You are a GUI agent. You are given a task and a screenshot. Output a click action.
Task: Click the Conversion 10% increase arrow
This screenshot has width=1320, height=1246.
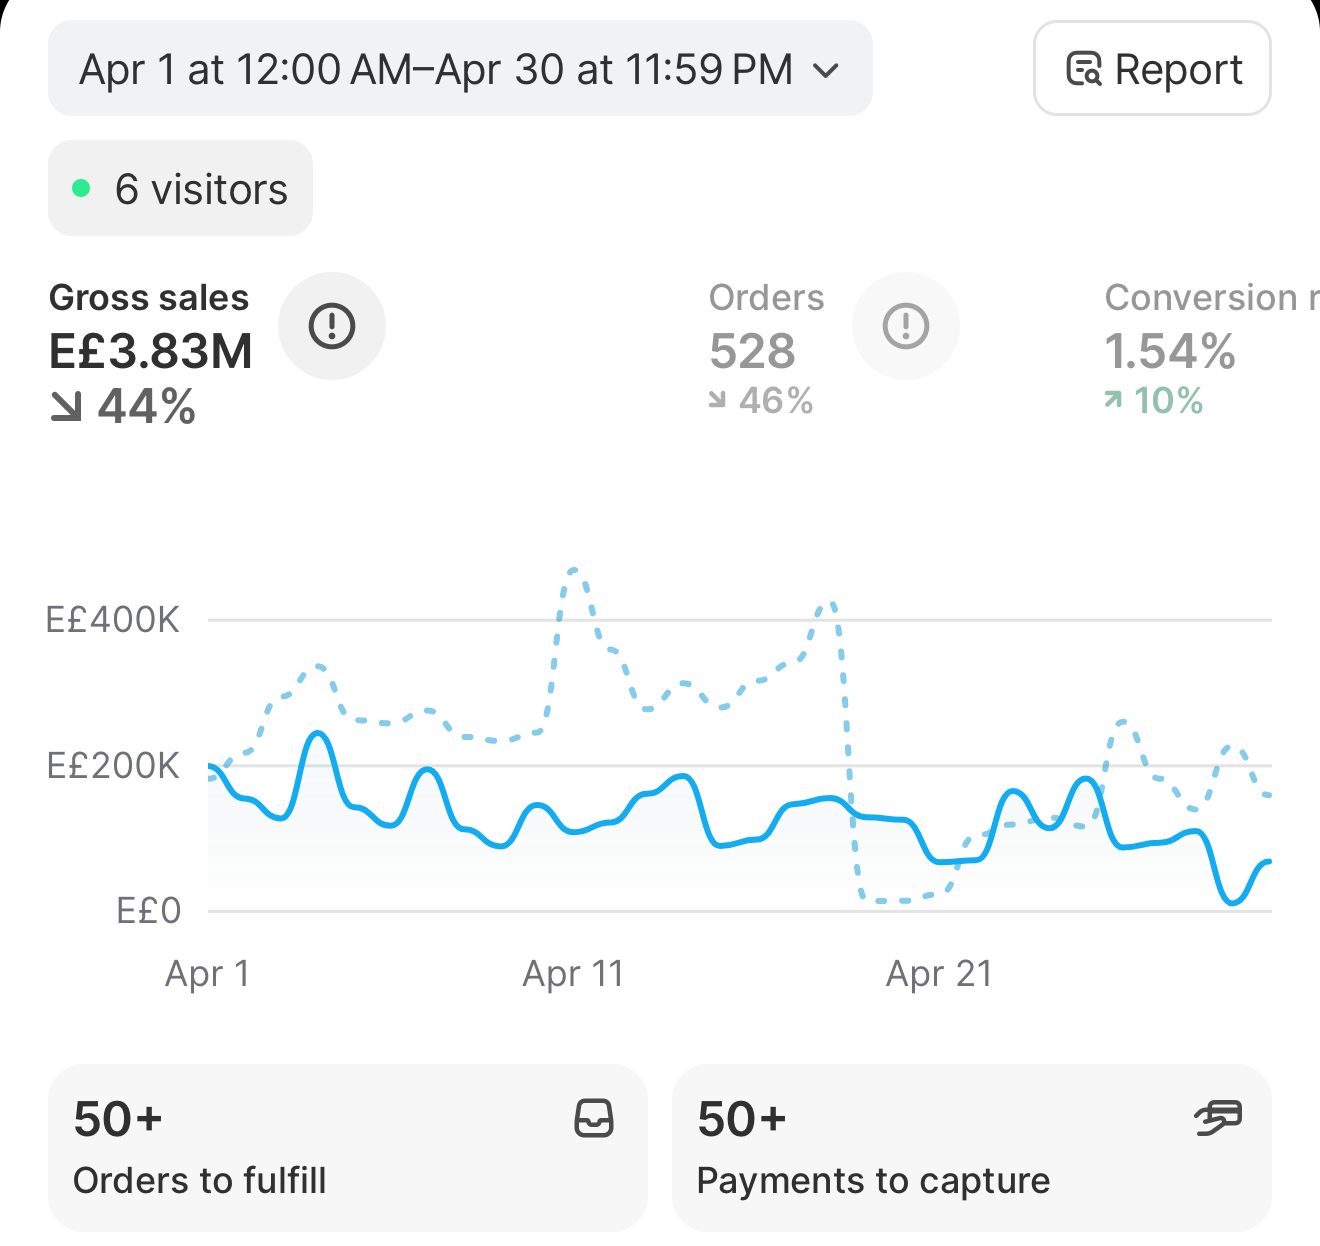point(1113,401)
